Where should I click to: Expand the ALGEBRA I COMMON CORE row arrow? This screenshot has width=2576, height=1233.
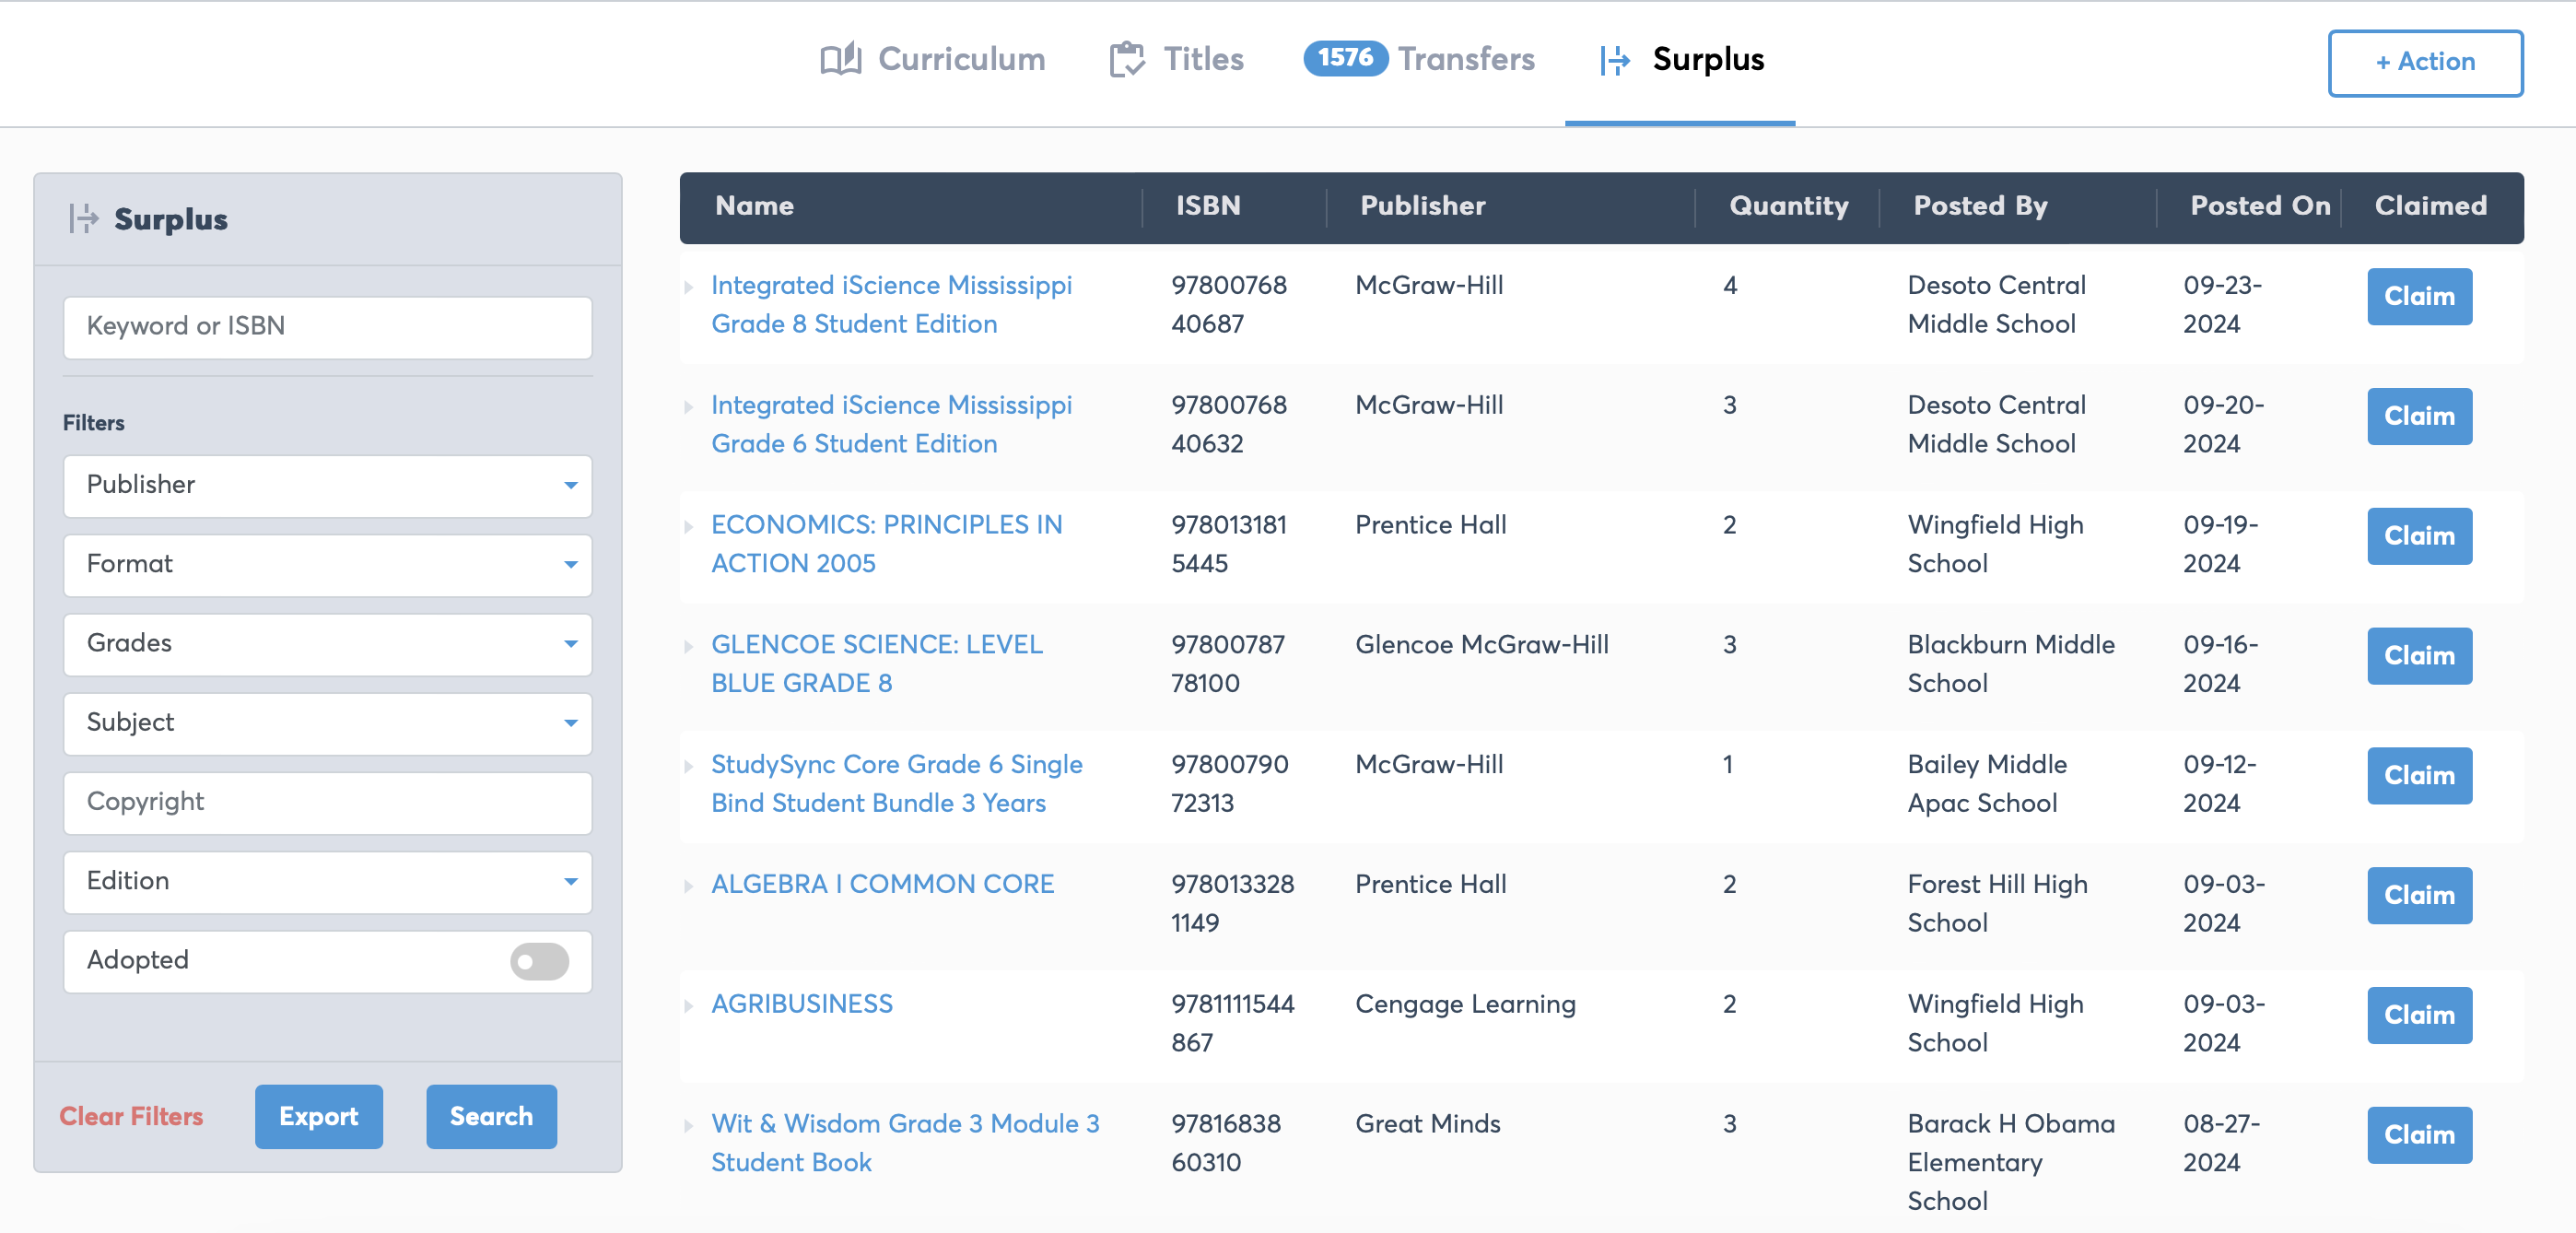click(x=689, y=886)
